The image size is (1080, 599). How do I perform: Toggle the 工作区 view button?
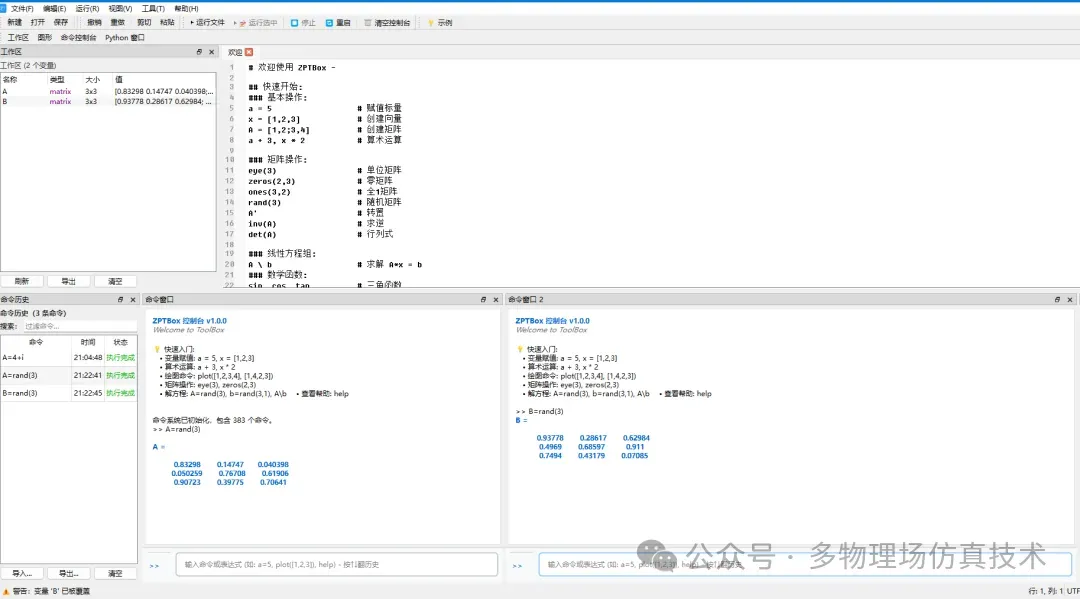click(x=19, y=38)
